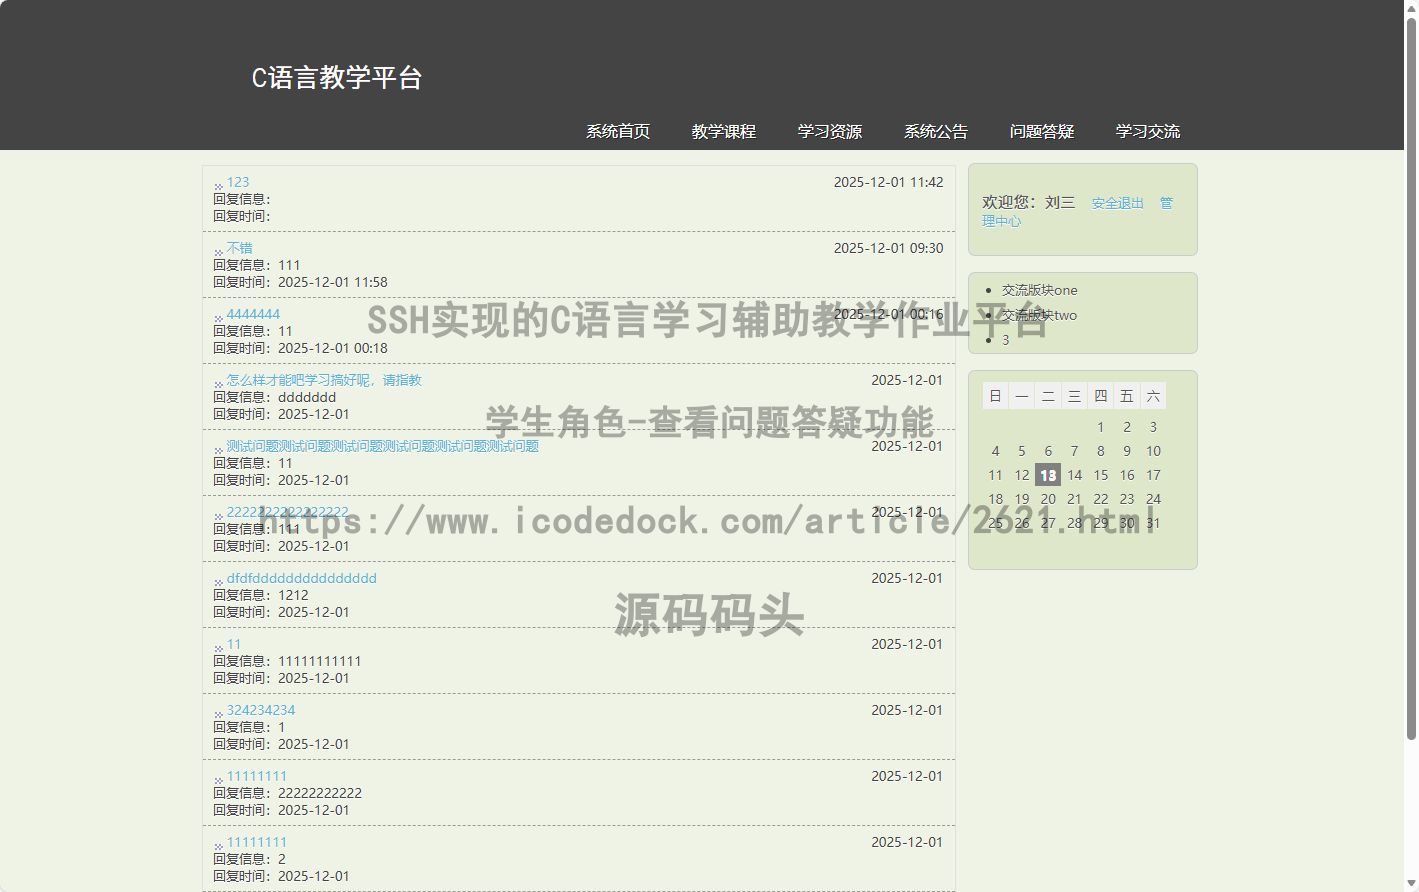Go to the 教学课程 menu item
Viewport: 1419px width, 892px height.
point(723,131)
